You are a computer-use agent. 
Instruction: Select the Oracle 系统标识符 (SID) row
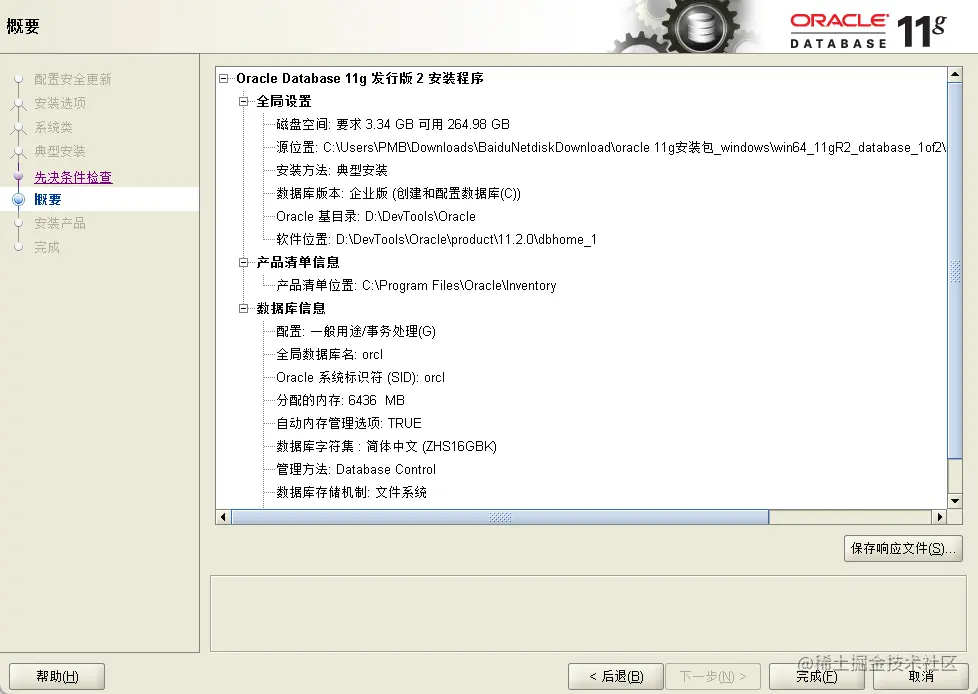click(361, 378)
